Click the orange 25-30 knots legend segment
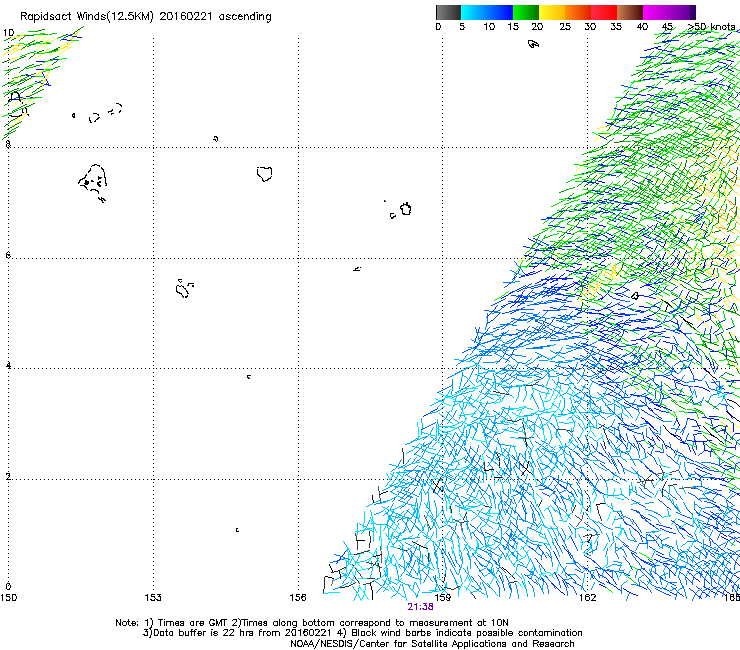This screenshot has width=740, height=650. 578,12
